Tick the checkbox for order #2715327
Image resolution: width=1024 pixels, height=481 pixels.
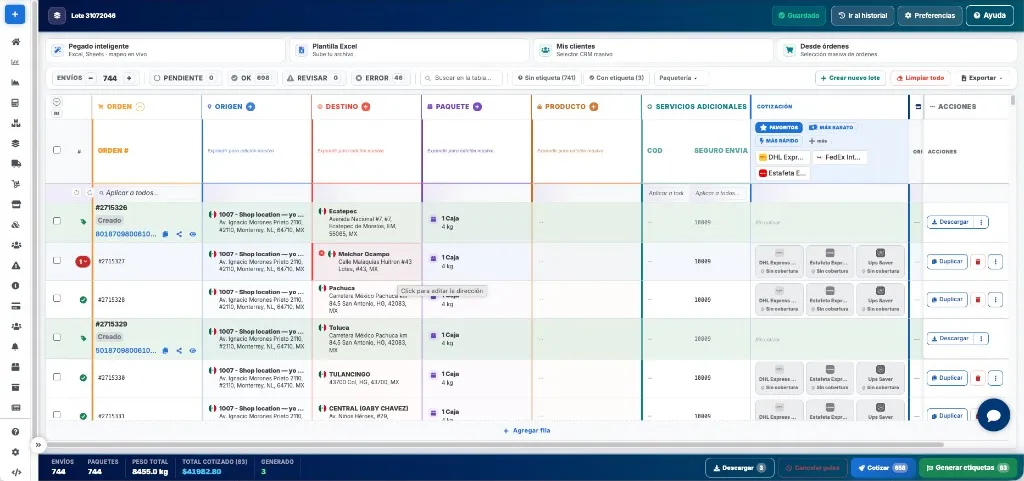click(x=57, y=260)
